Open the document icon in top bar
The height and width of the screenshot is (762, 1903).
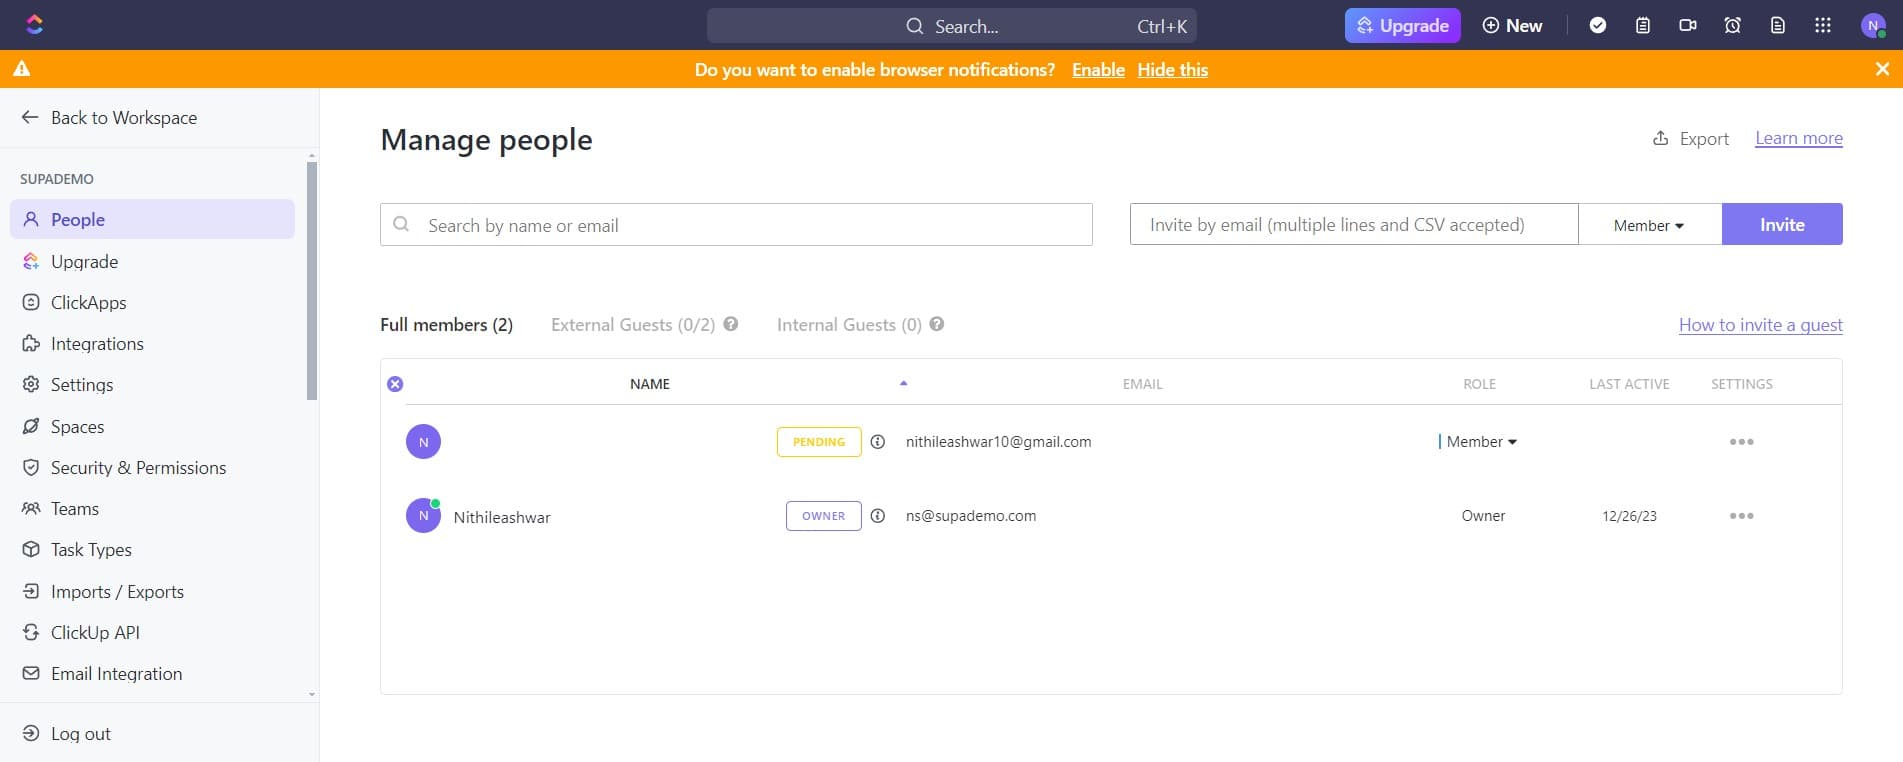point(1778,26)
